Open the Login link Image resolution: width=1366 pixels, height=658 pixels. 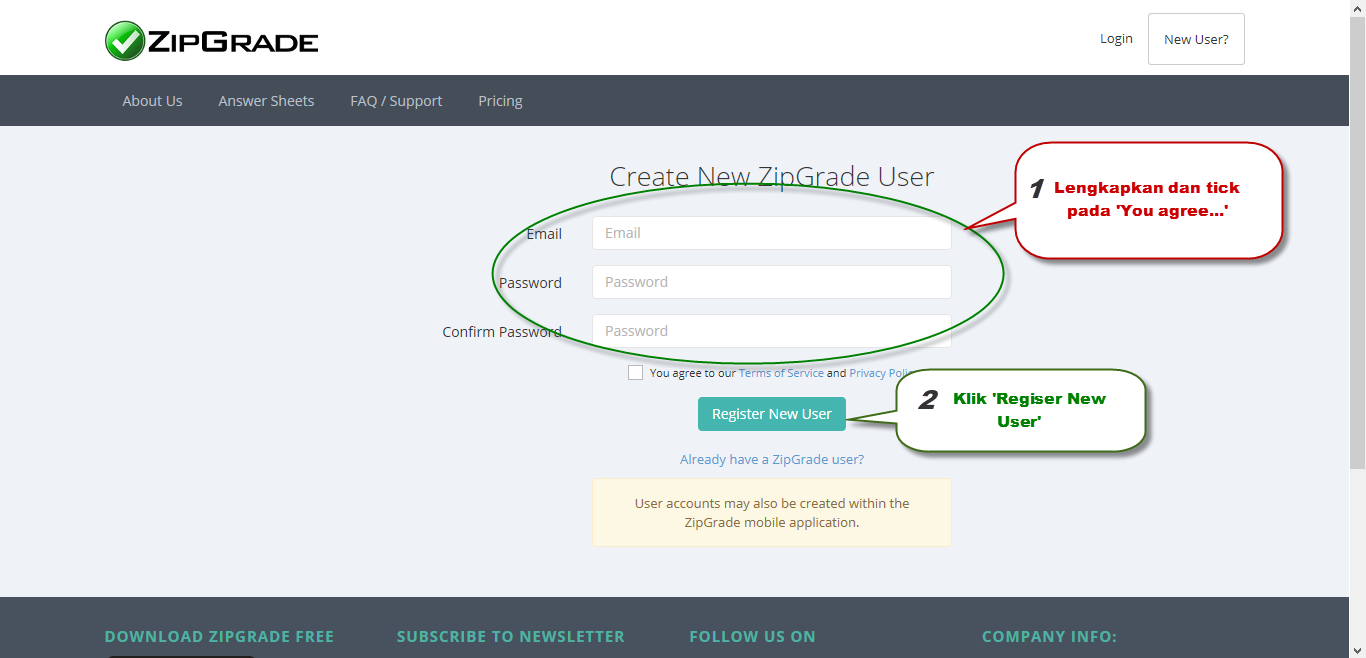1116,39
